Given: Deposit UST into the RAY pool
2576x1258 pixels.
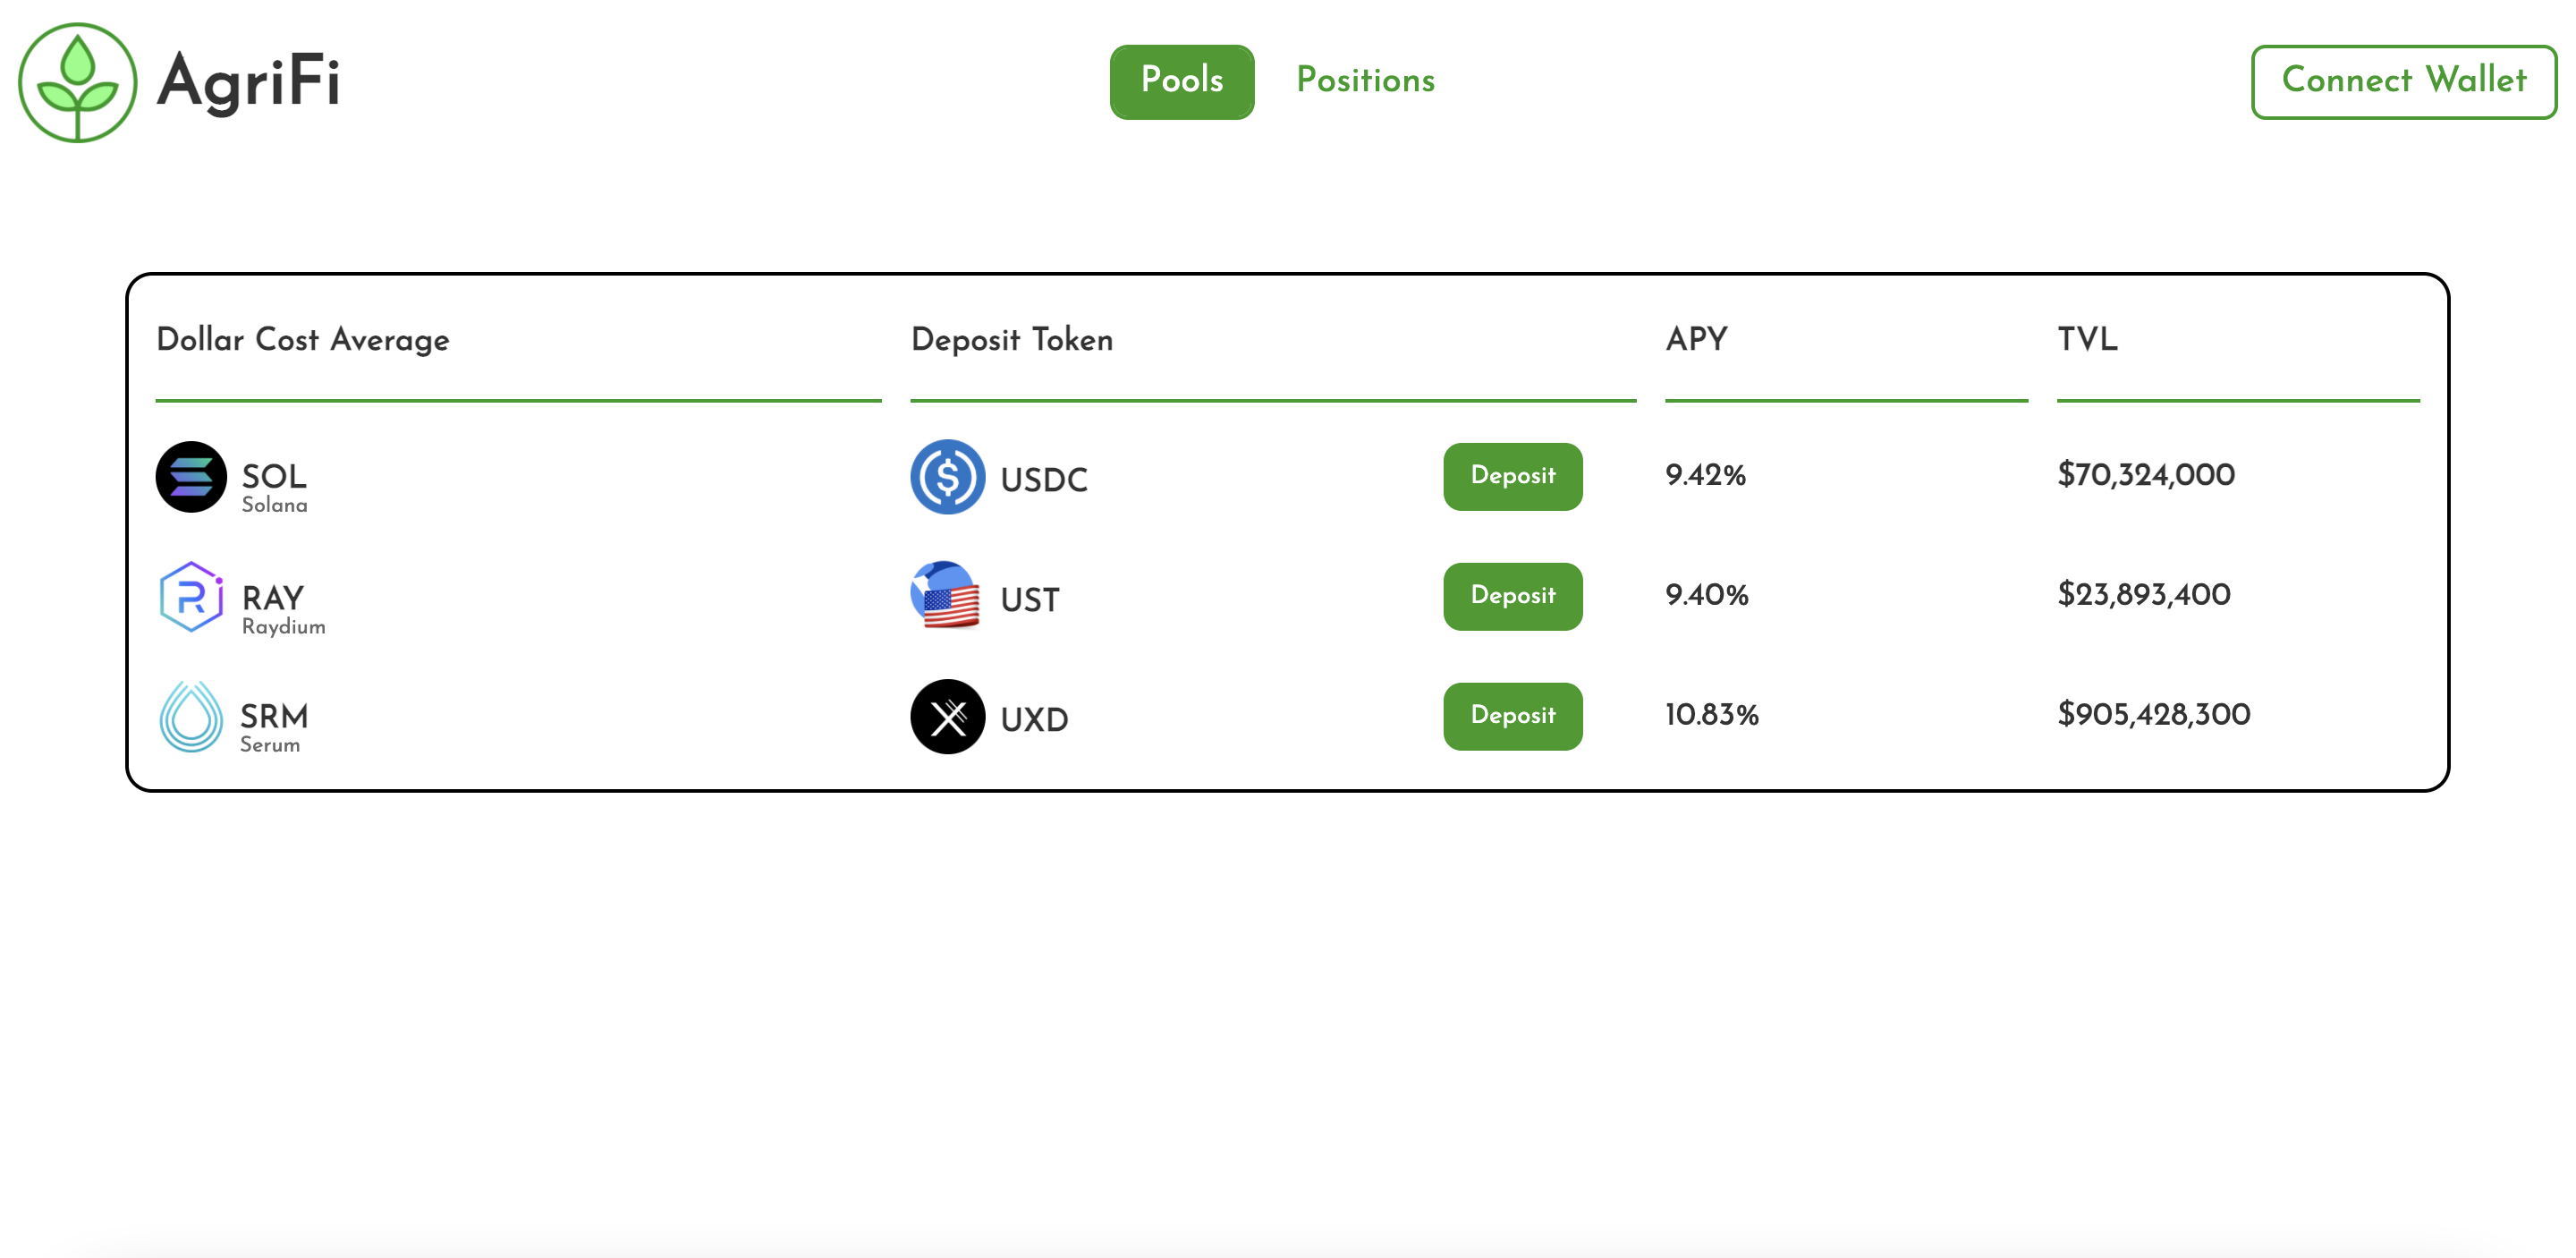Looking at the screenshot, I should coord(1512,596).
